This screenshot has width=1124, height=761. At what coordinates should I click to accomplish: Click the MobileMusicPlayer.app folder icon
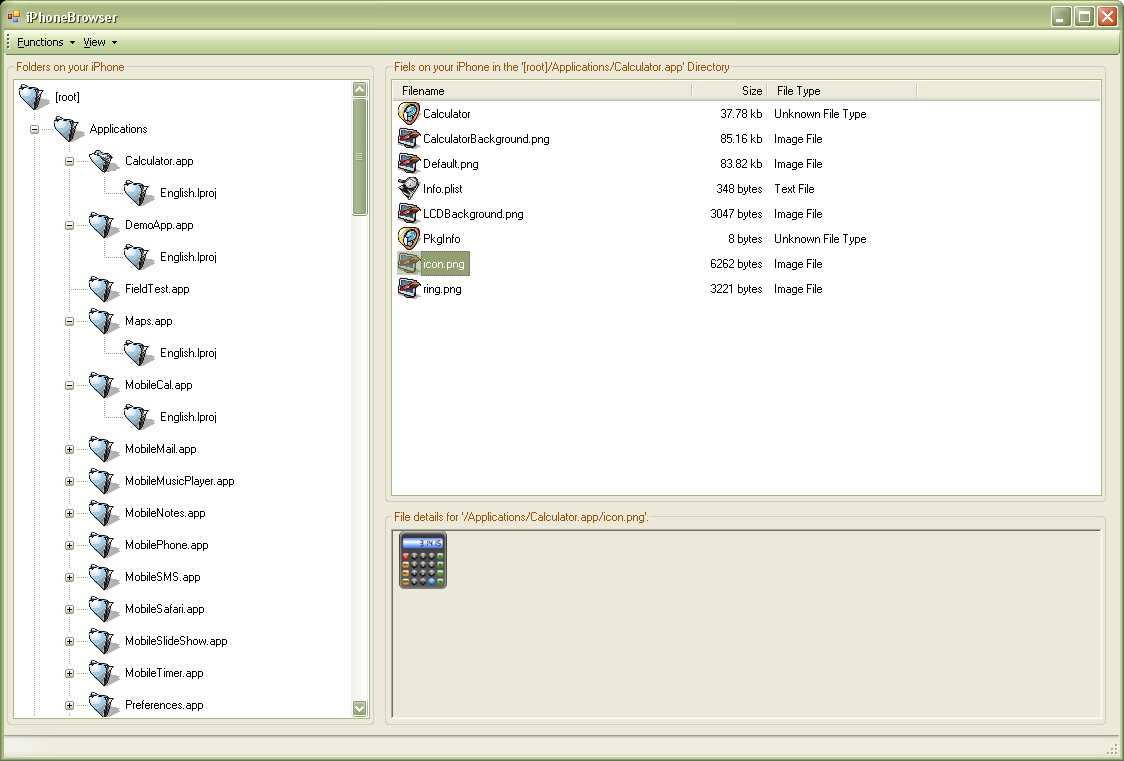[103, 481]
